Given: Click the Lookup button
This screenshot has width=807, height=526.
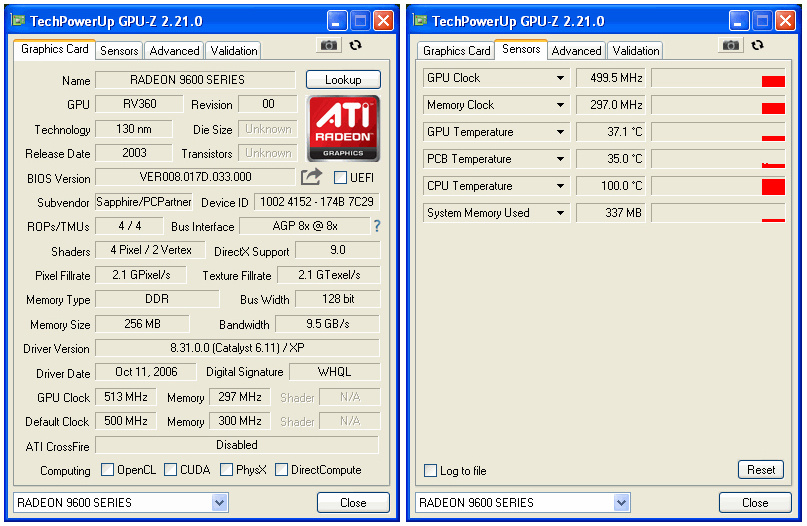Looking at the screenshot, I should (343, 80).
